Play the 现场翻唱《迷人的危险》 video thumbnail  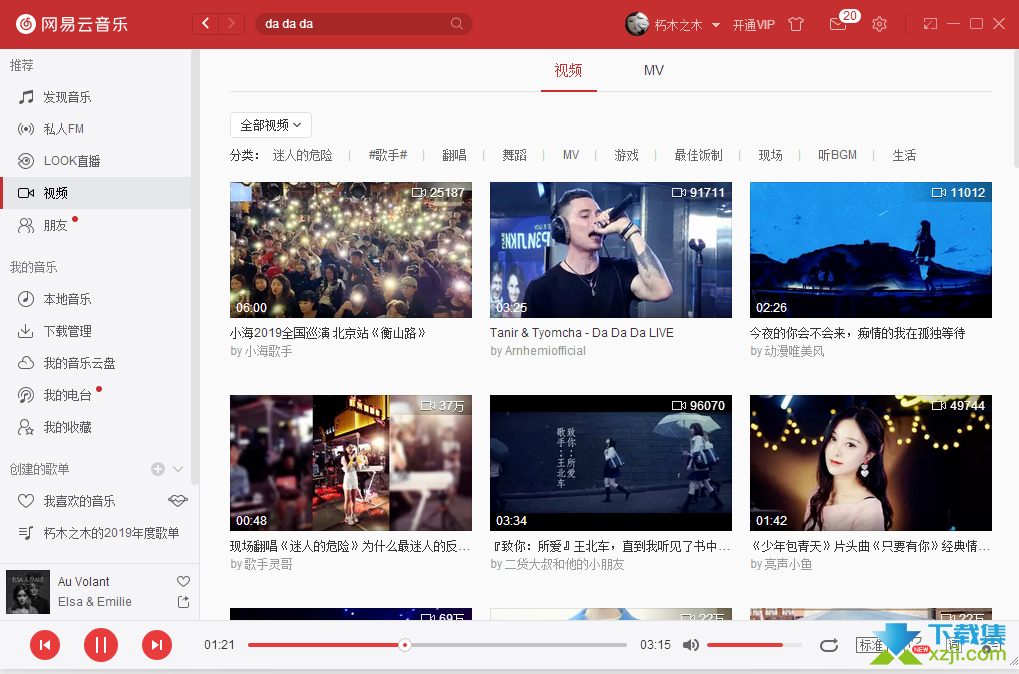click(351, 463)
